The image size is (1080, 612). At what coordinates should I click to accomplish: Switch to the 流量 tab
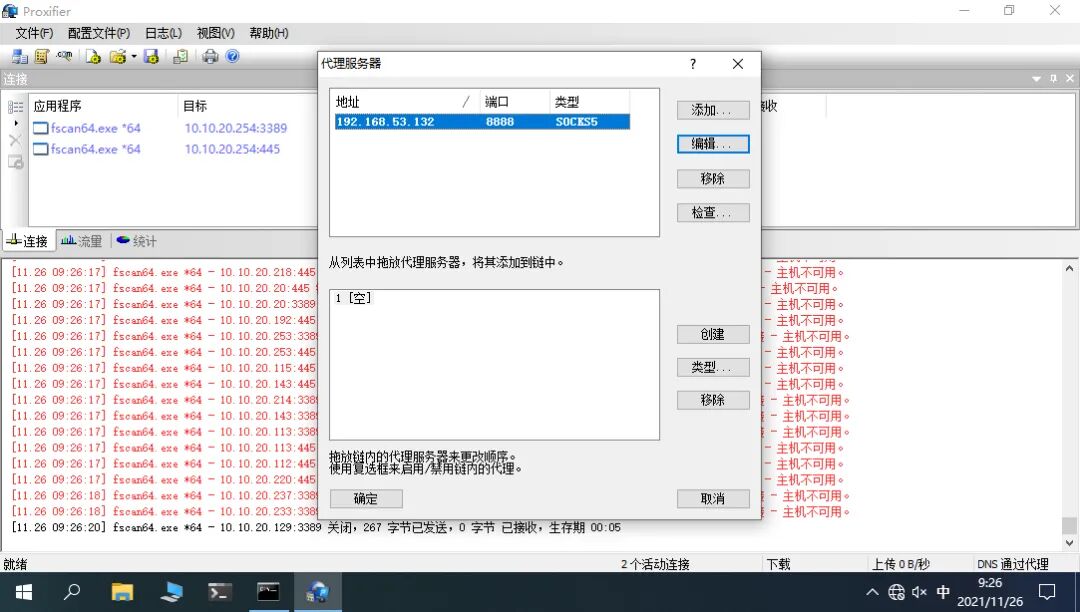(81, 241)
